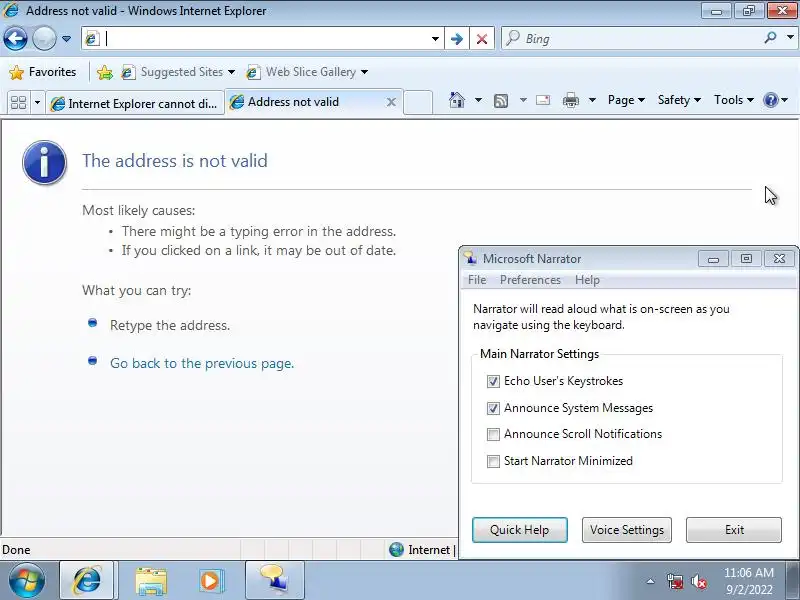Viewport: 800px width, 600px height.
Task: Open Windows Media Player from the taskbar
Action: point(211,581)
